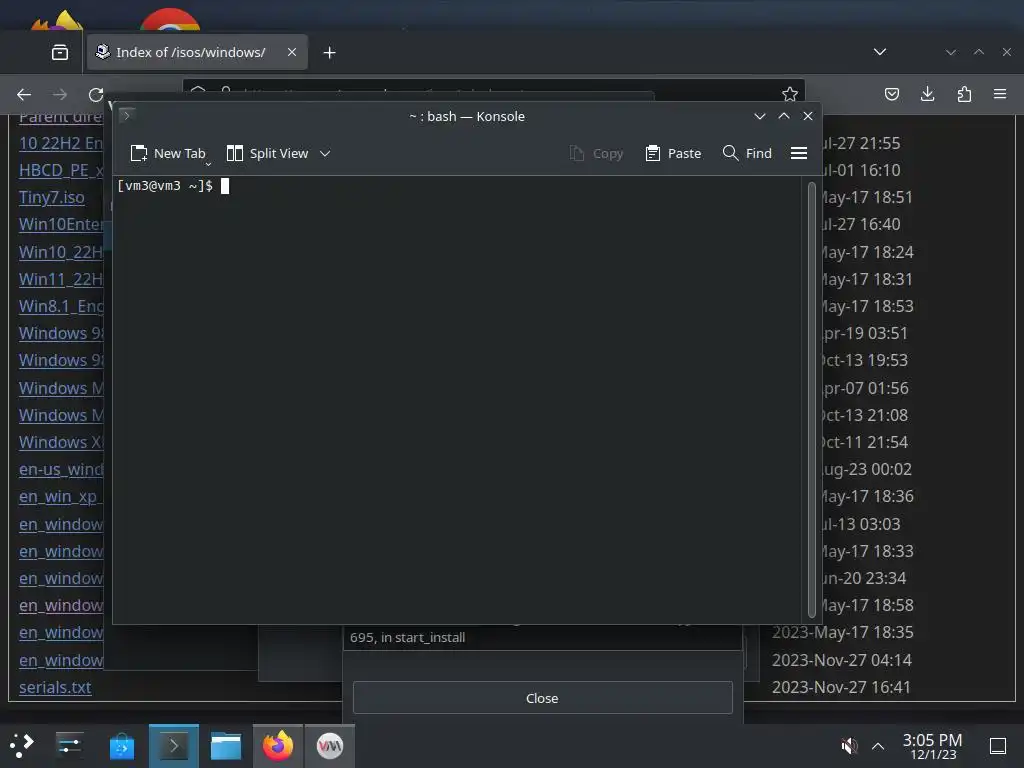Switch to Firefox in the taskbar
1024x768 pixels.
(x=278, y=746)
